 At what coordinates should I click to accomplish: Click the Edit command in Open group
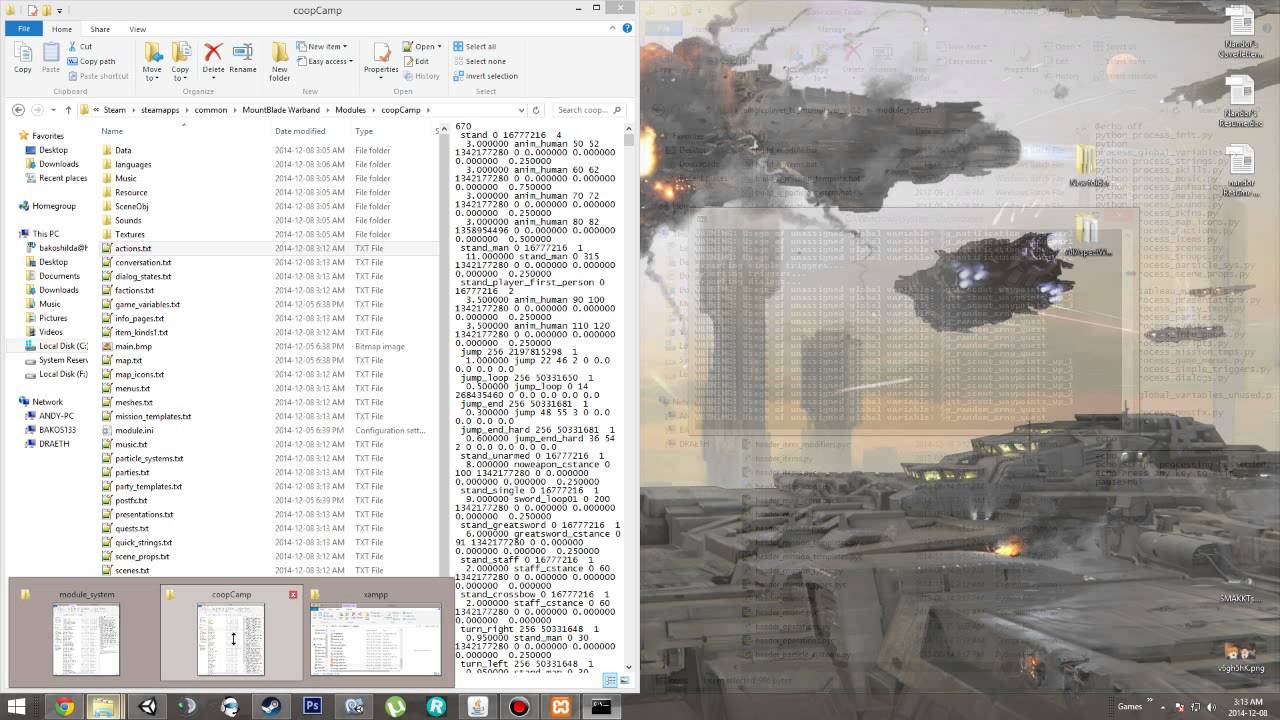tap(416, 61)
